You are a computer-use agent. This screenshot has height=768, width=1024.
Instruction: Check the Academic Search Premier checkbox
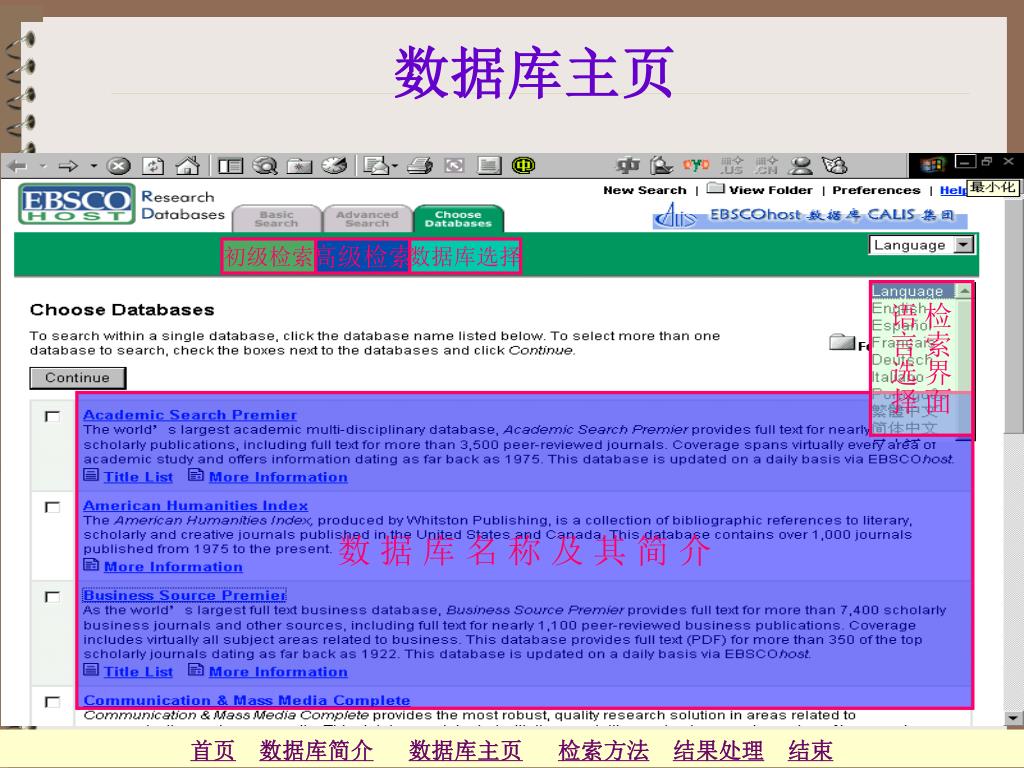[52, 416]
